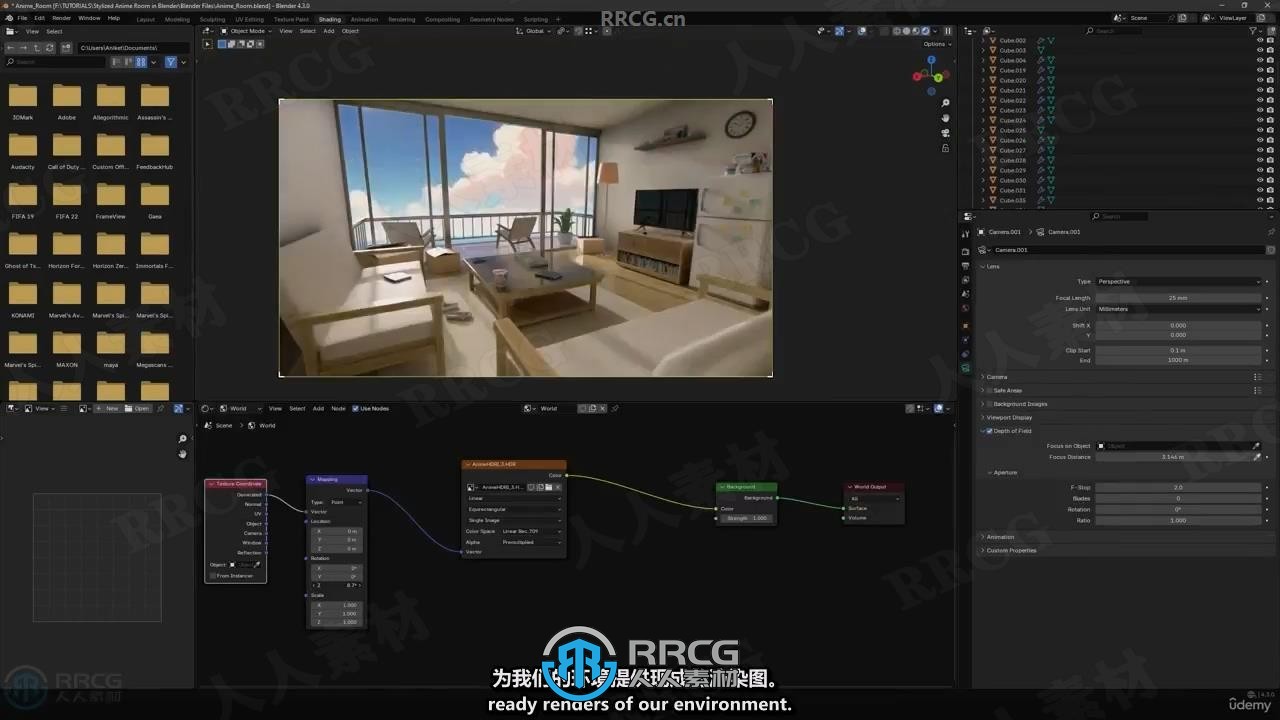Adjust the Background Strength value slider
This screenshot has width=1280, height=720.
[x=747, y=518]
